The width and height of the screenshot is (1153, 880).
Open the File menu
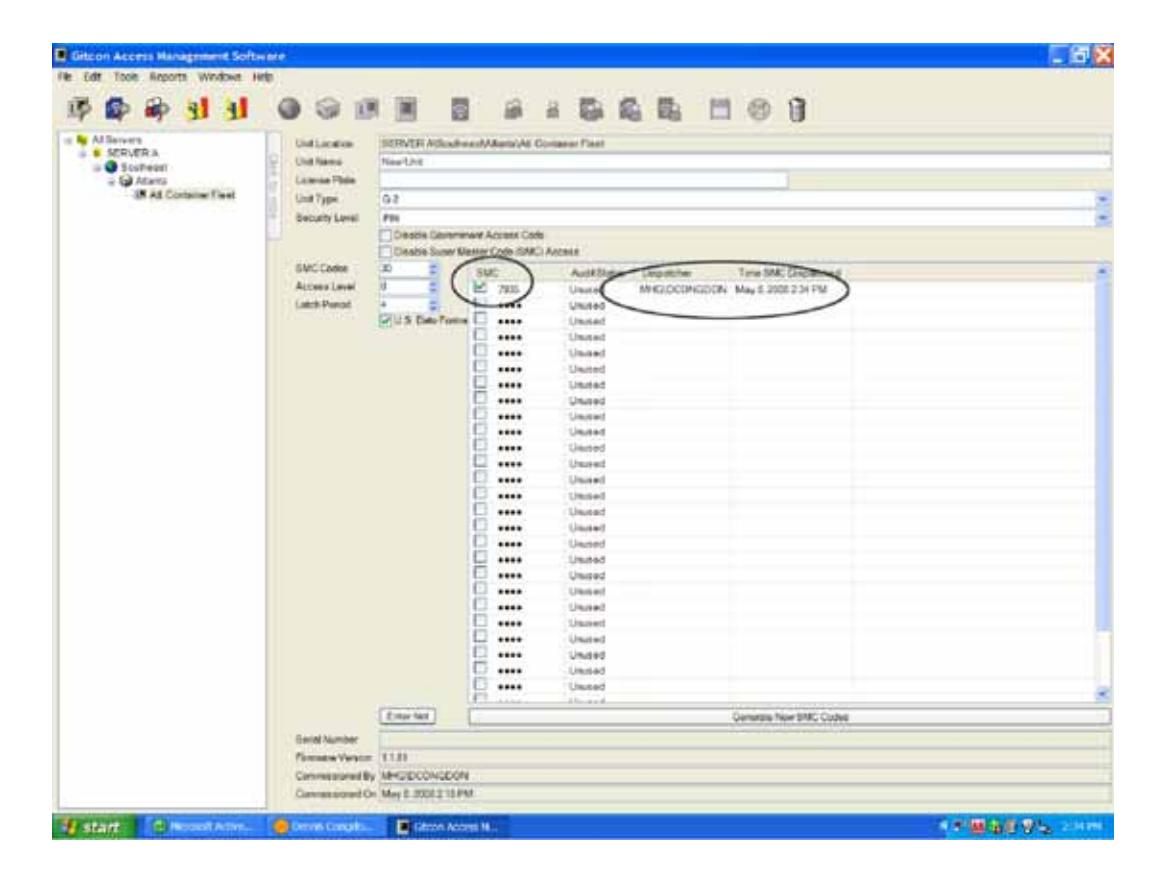65,76
